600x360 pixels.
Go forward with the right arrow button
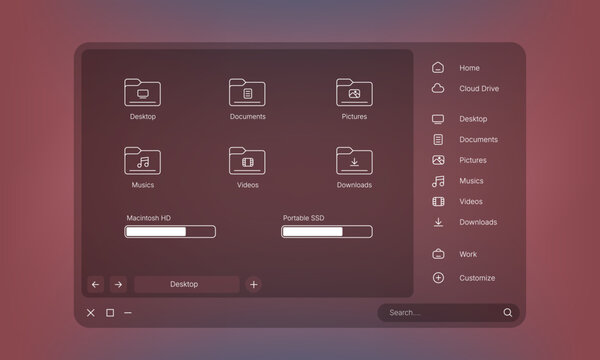pyautogui.click(x=118, y=284)
